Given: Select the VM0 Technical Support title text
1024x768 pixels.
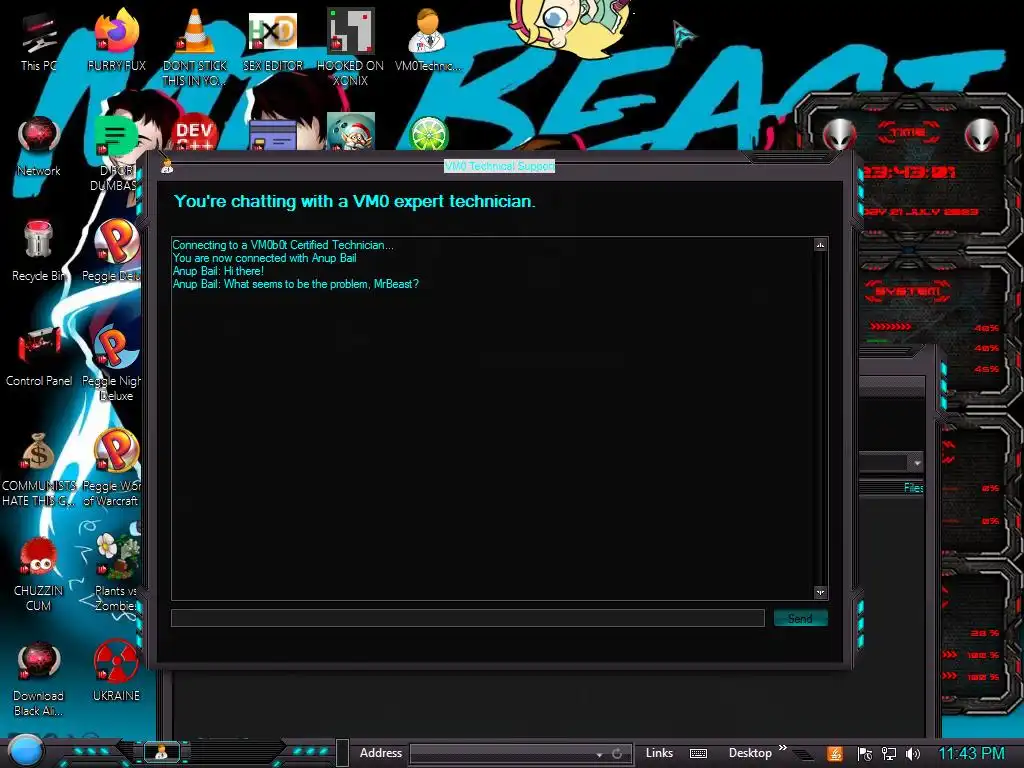Looking at the screenshot, I should 500,167.
